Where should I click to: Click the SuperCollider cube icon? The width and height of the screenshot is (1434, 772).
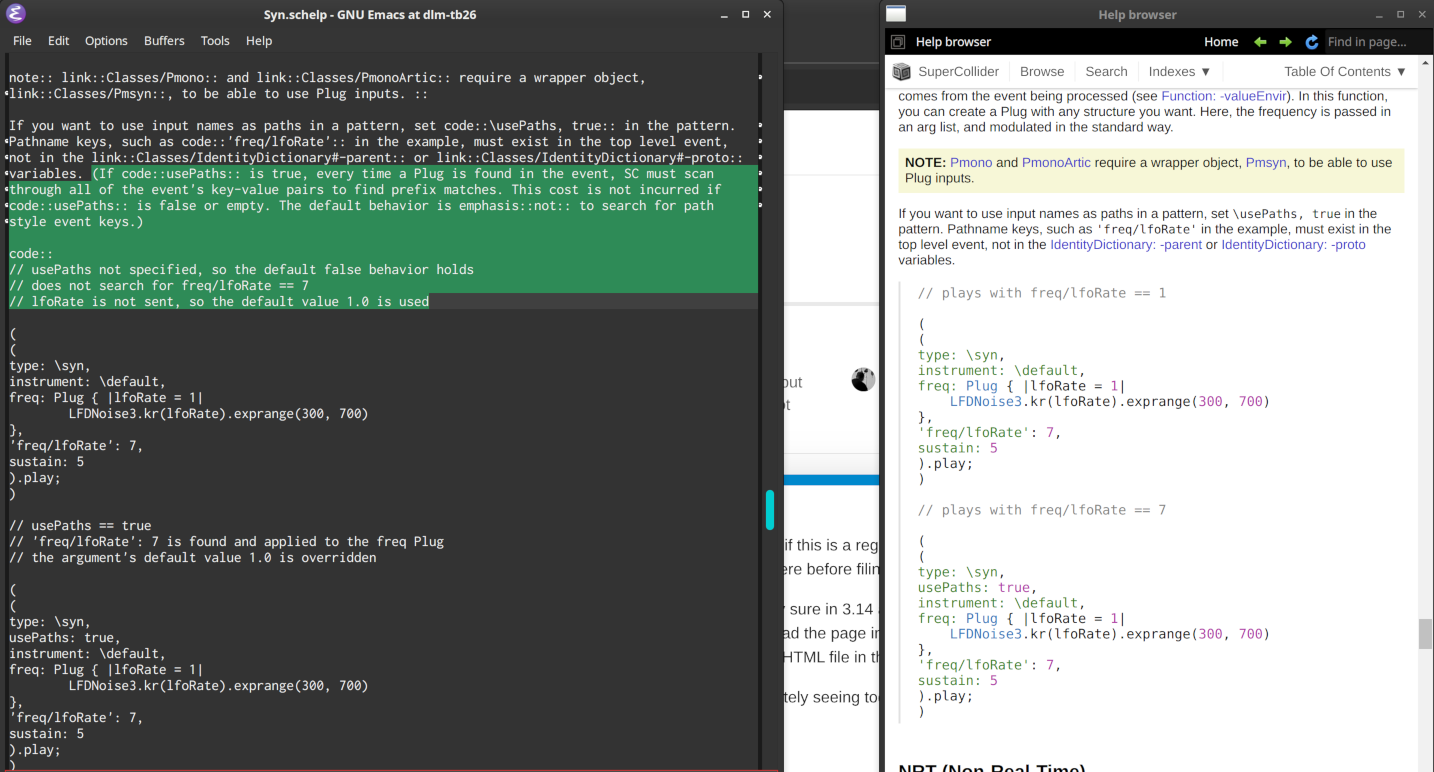(902, 72)
